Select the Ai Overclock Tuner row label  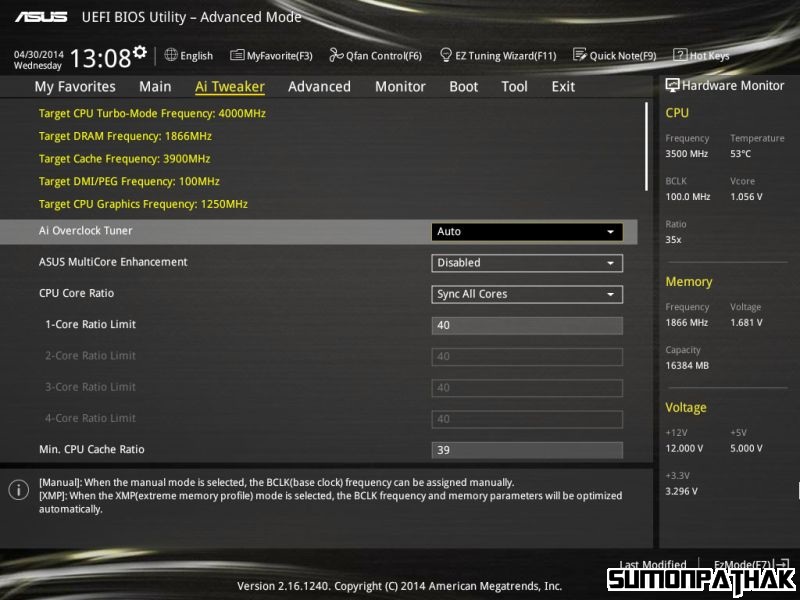pos(85,231)
